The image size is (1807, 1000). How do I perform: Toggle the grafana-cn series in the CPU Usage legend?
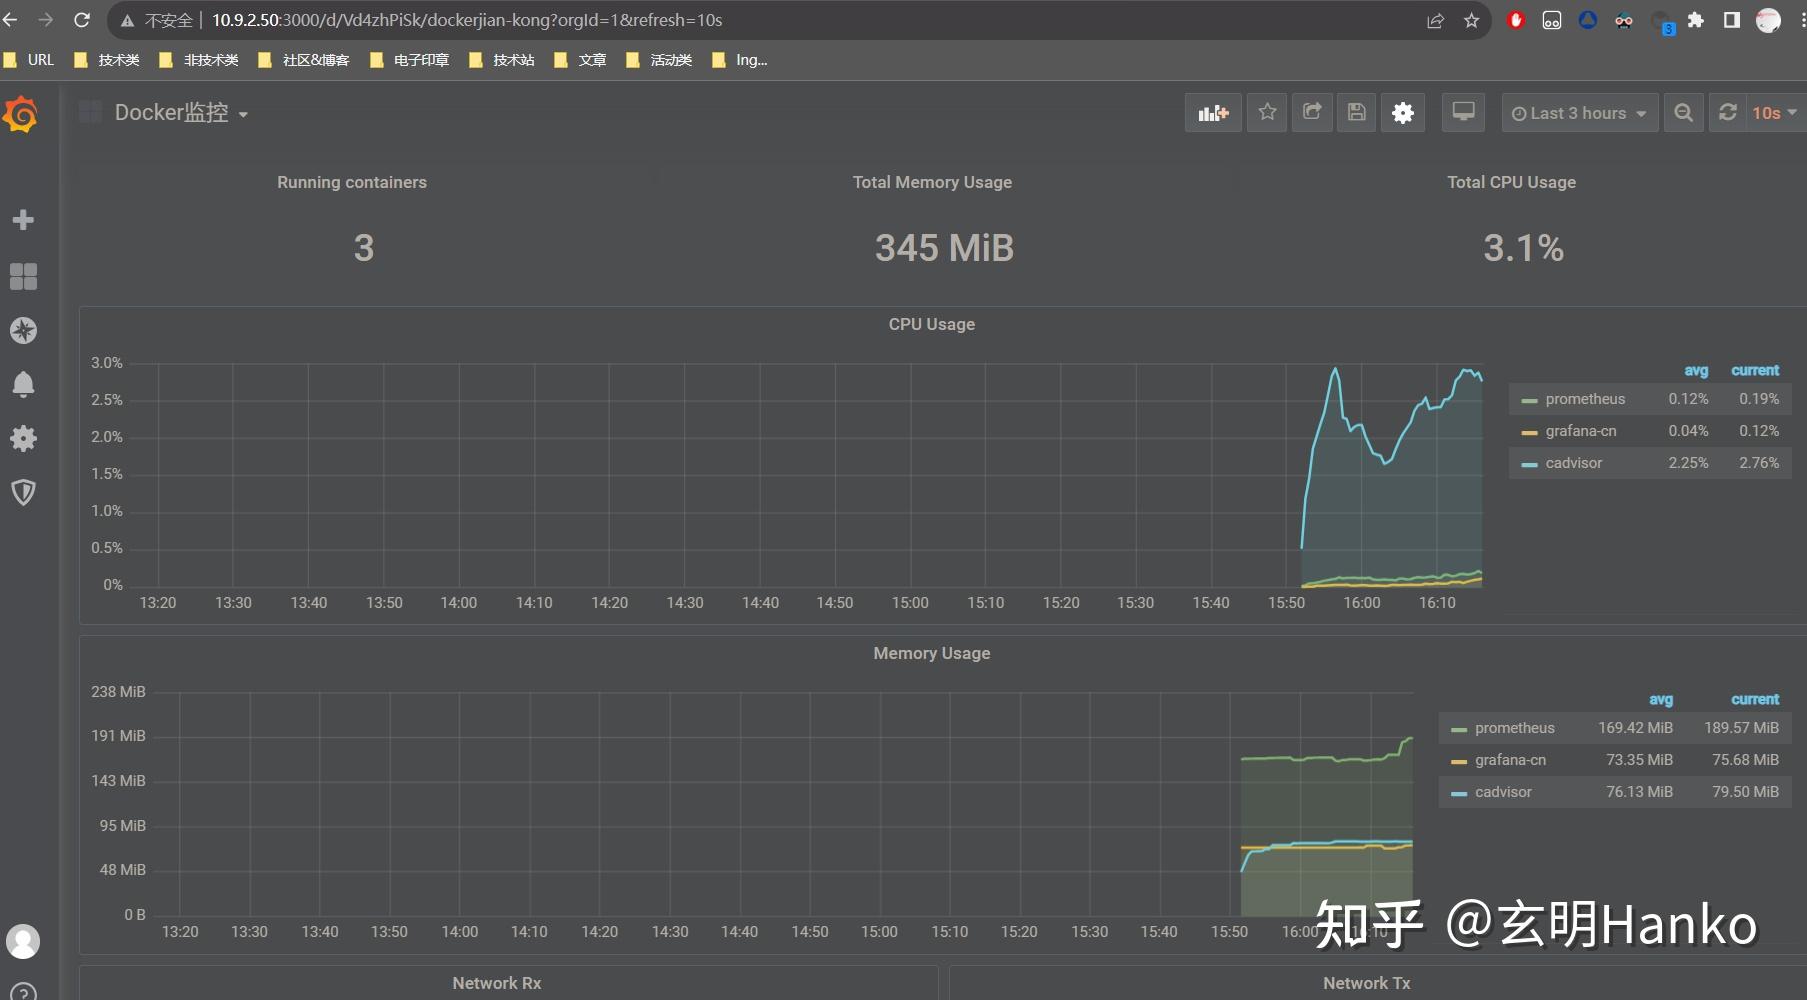coord(1580,431)
